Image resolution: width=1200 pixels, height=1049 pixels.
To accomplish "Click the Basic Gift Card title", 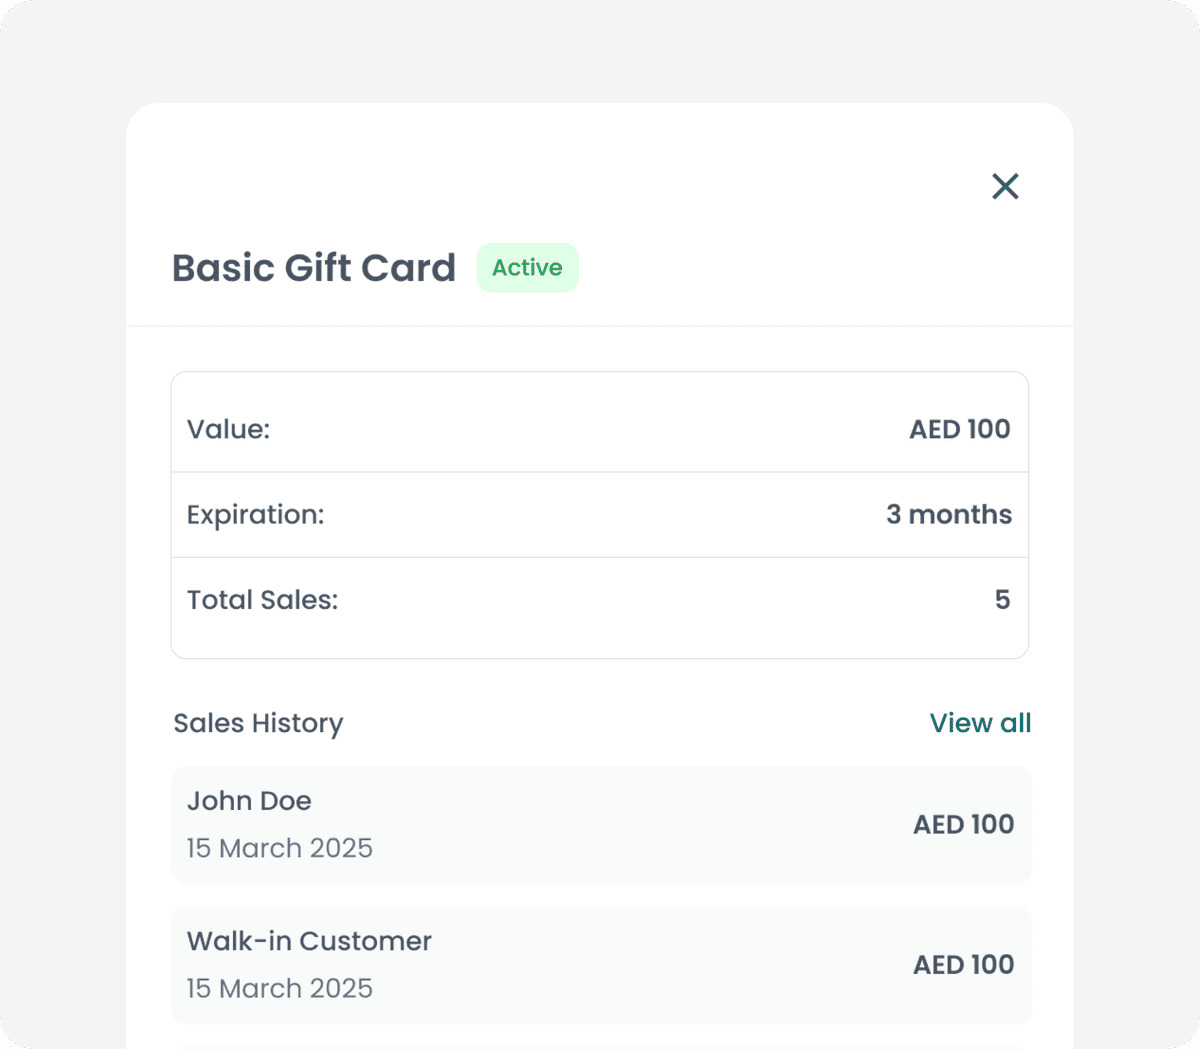I will click(x=313, y=267).
